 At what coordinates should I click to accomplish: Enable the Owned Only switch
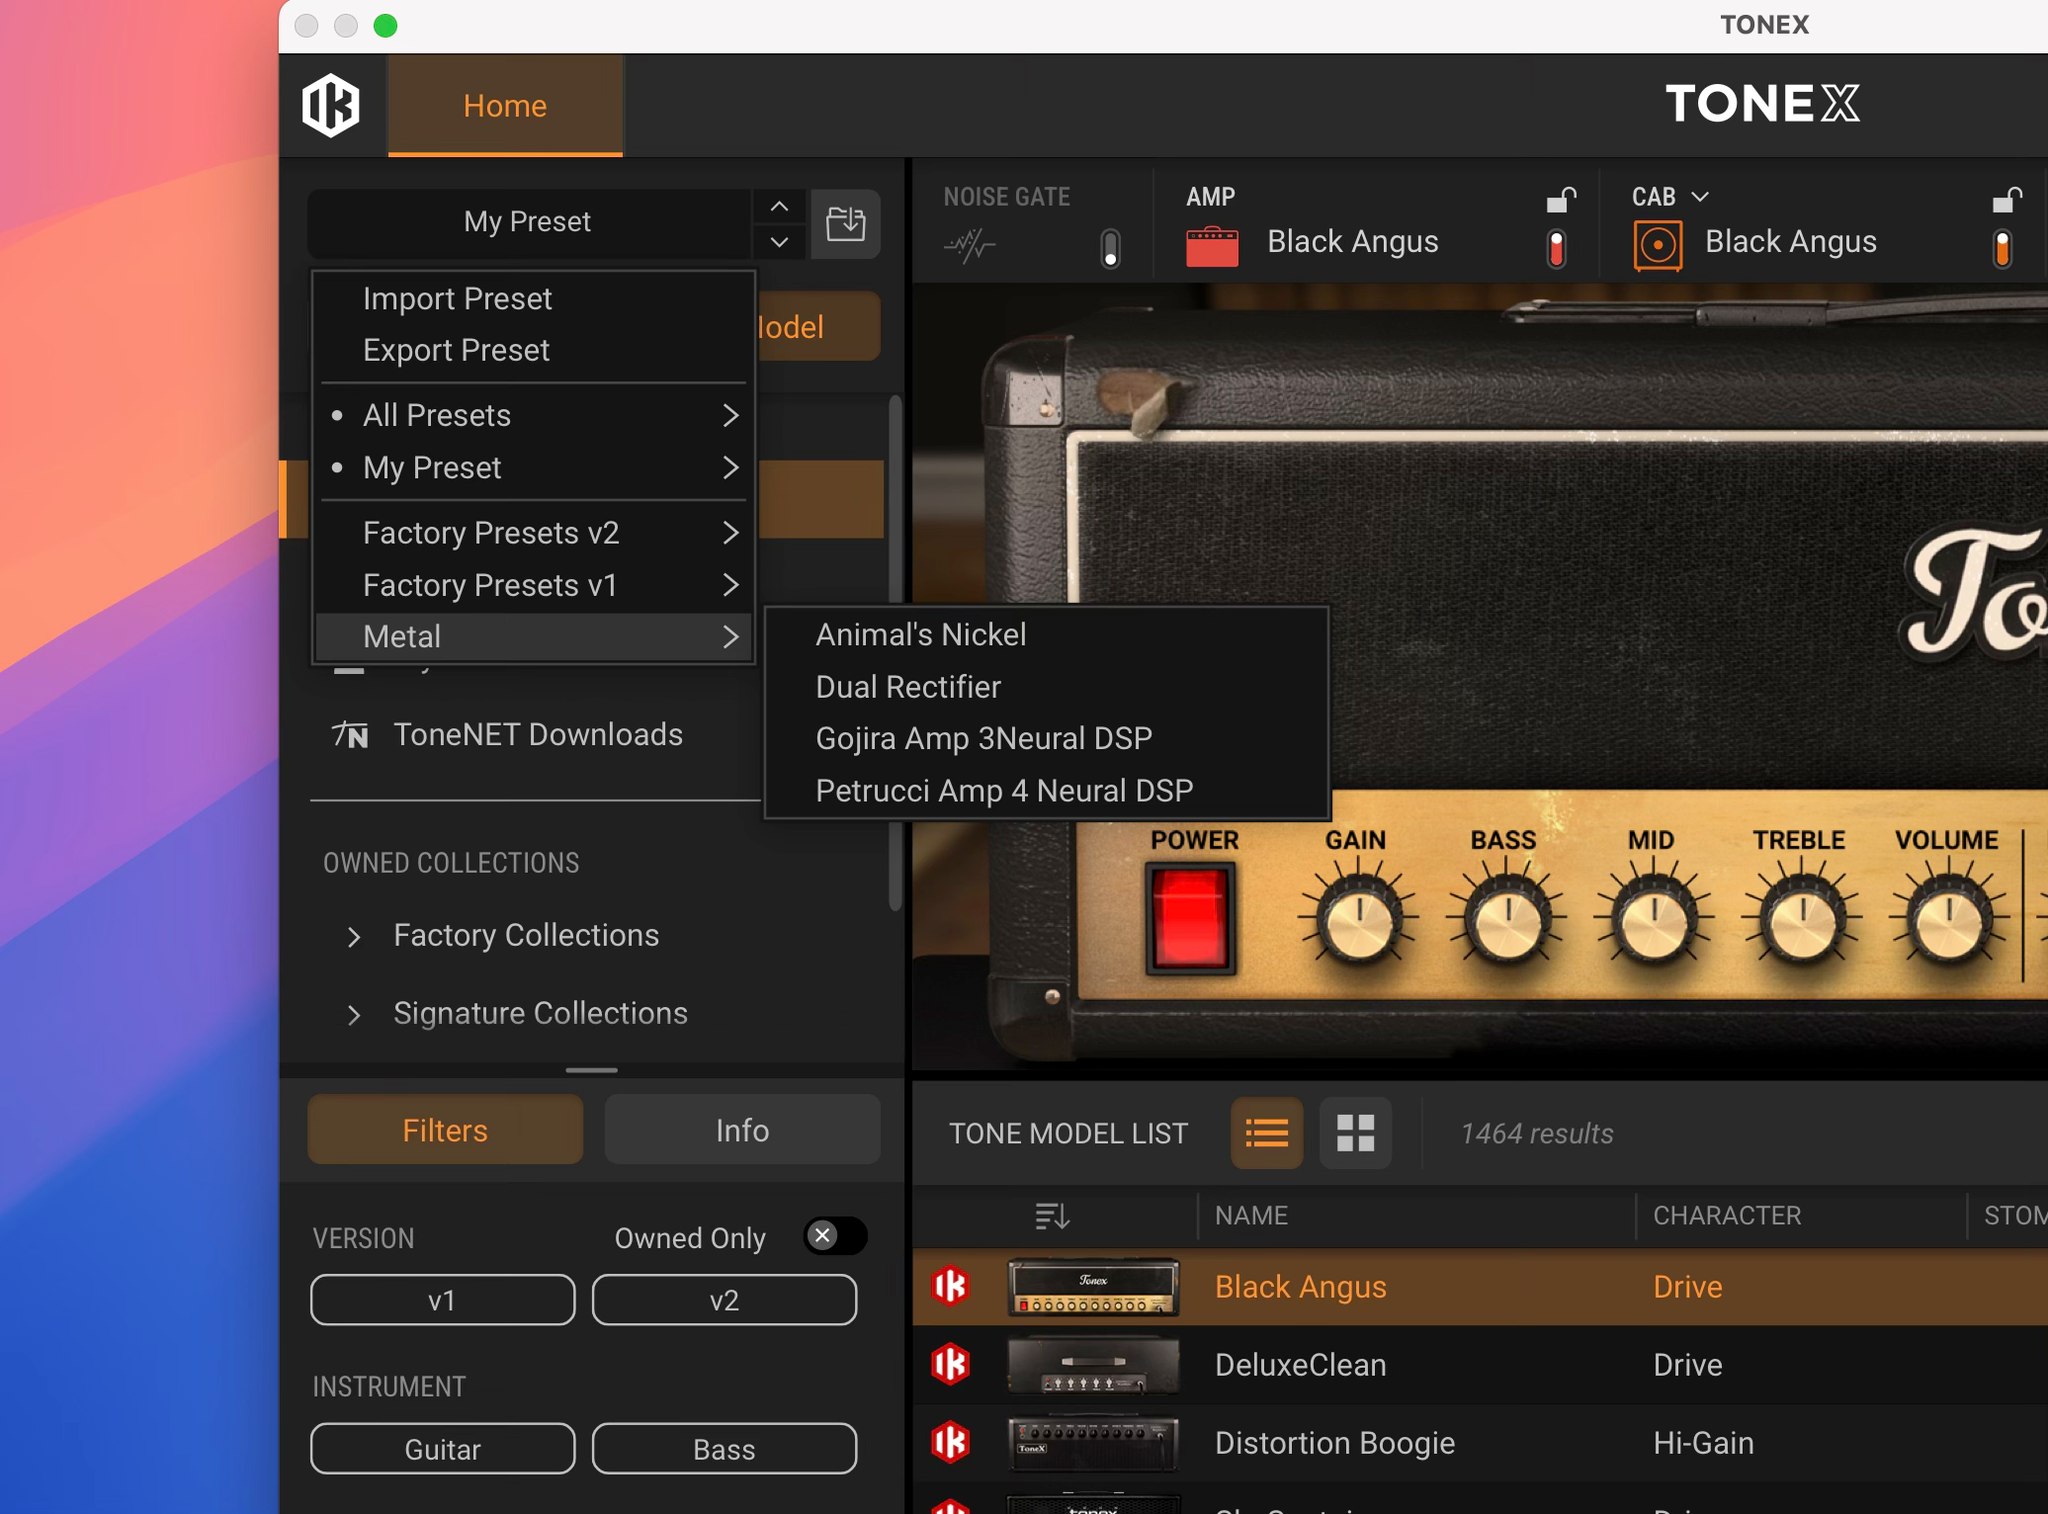(835, 1236)
